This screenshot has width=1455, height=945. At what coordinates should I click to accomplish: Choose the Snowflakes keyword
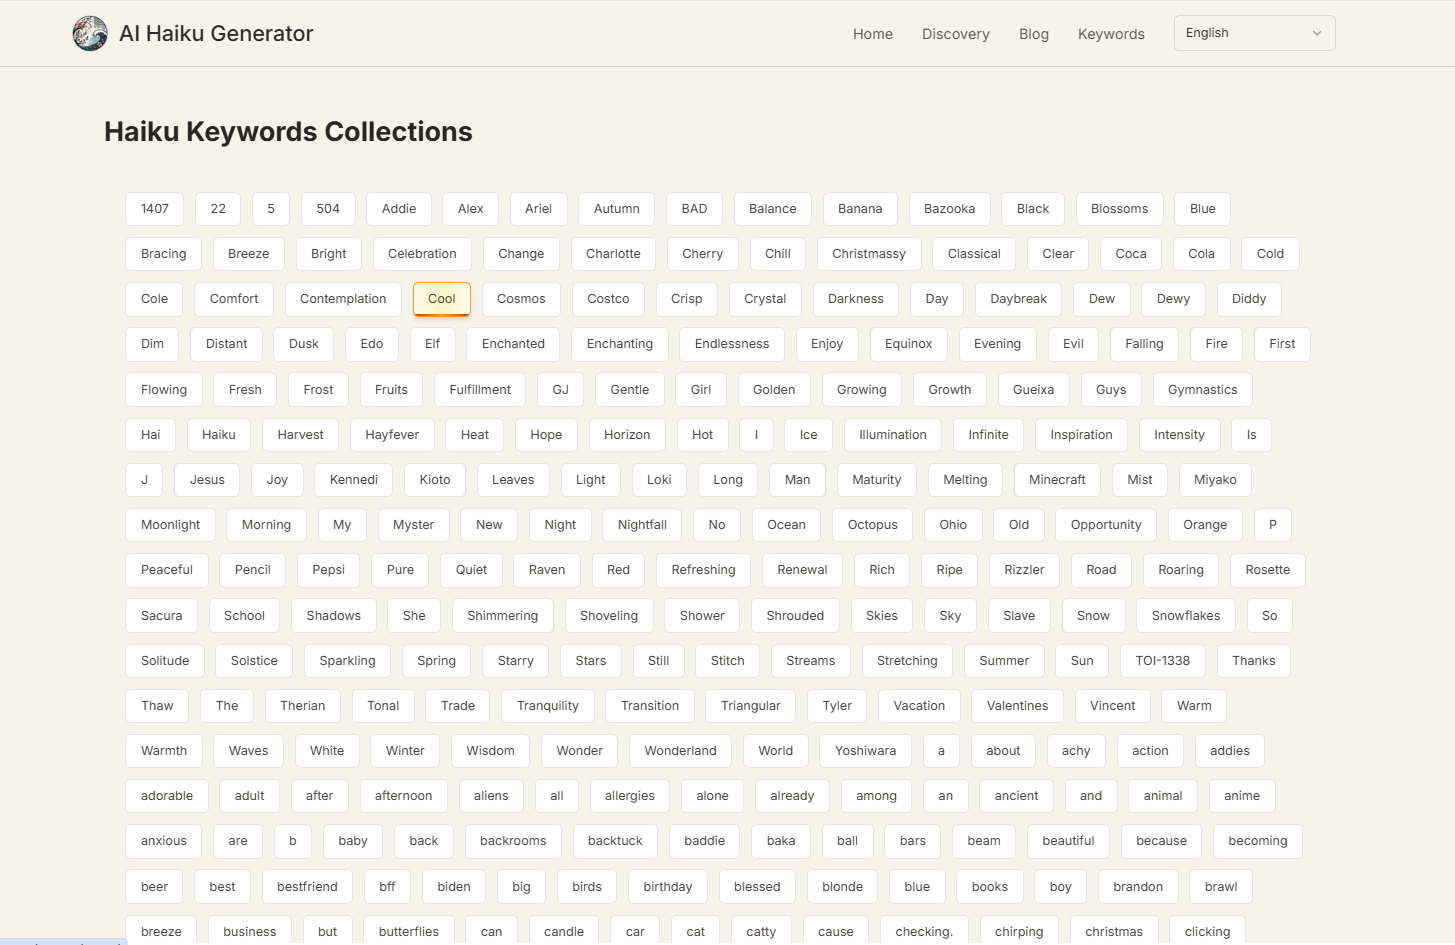click(x=1185, y=616)
